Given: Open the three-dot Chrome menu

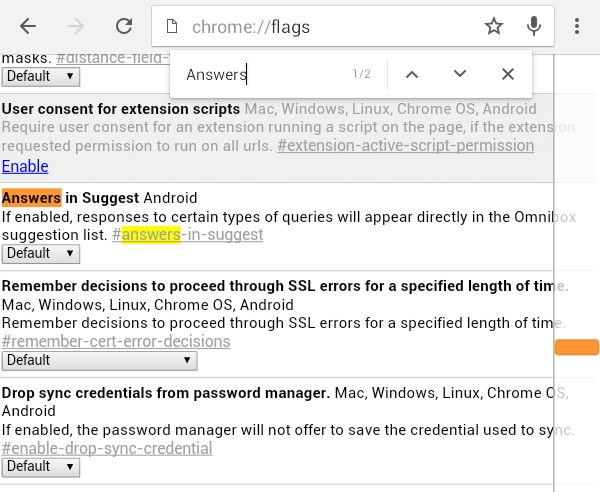Looking at the screenshot, I should pyautogui.click(x=577, y=27).
